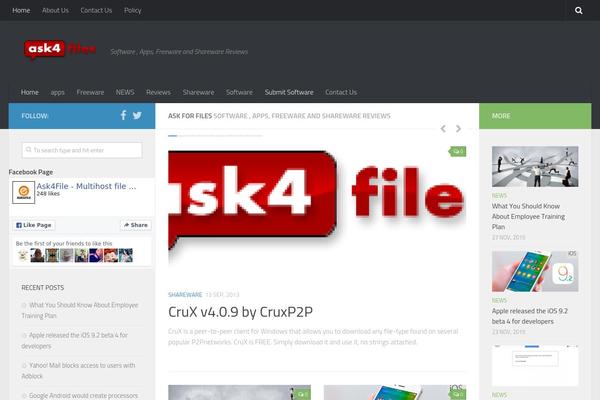Open About Us in top bar

tap(55, 10)
